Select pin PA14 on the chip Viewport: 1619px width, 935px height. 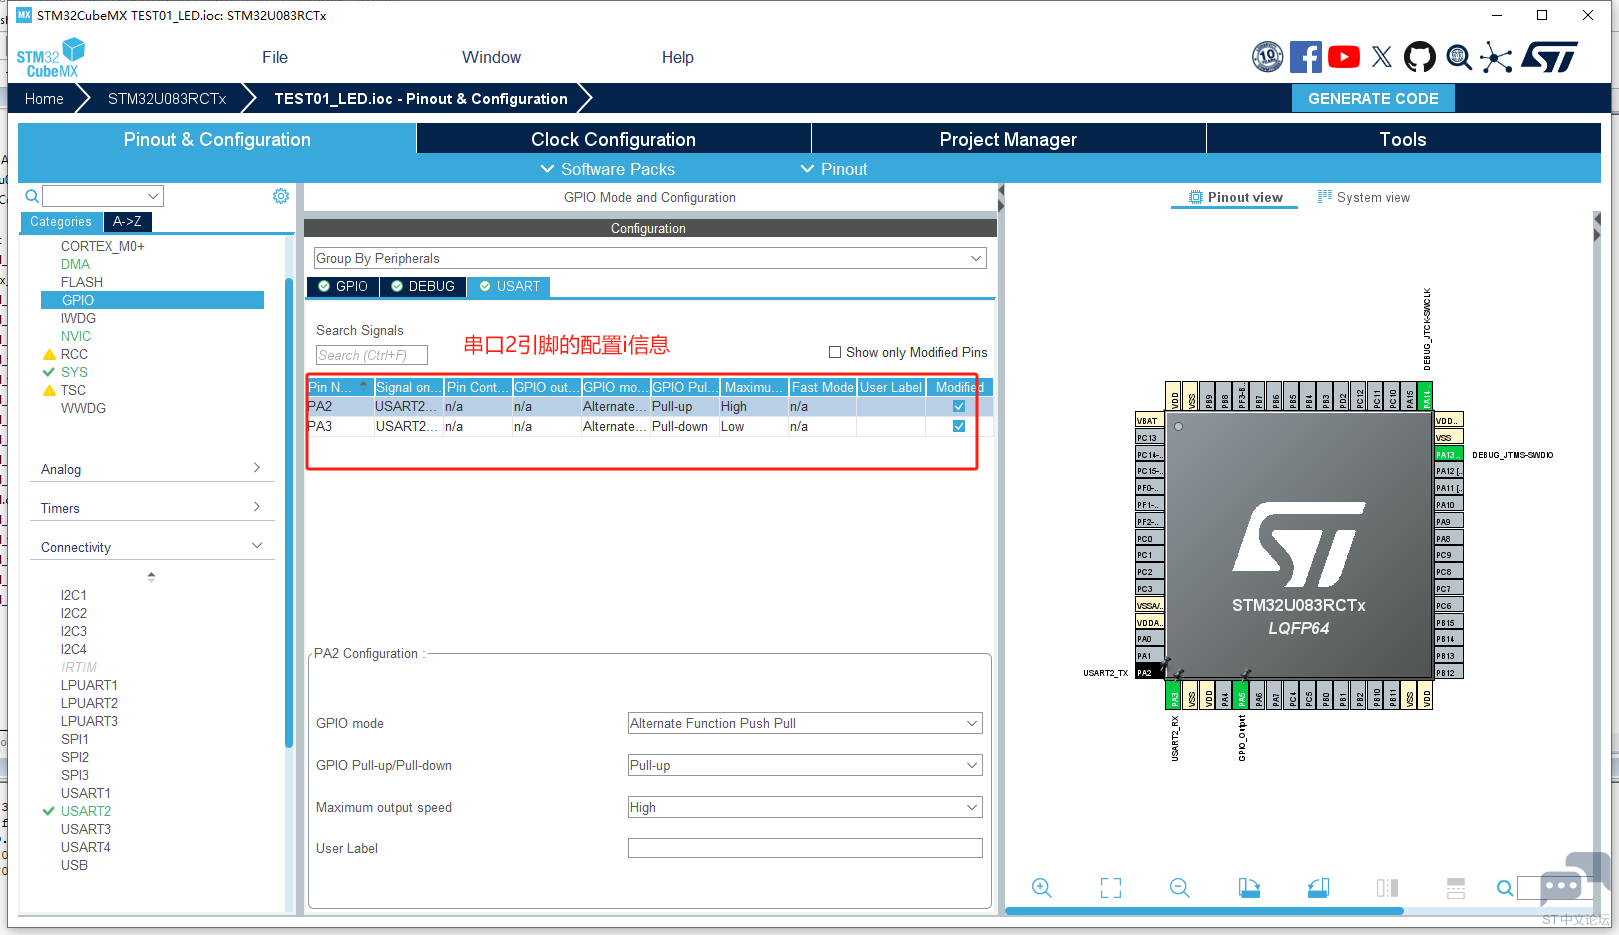(x=1426, y=396)
